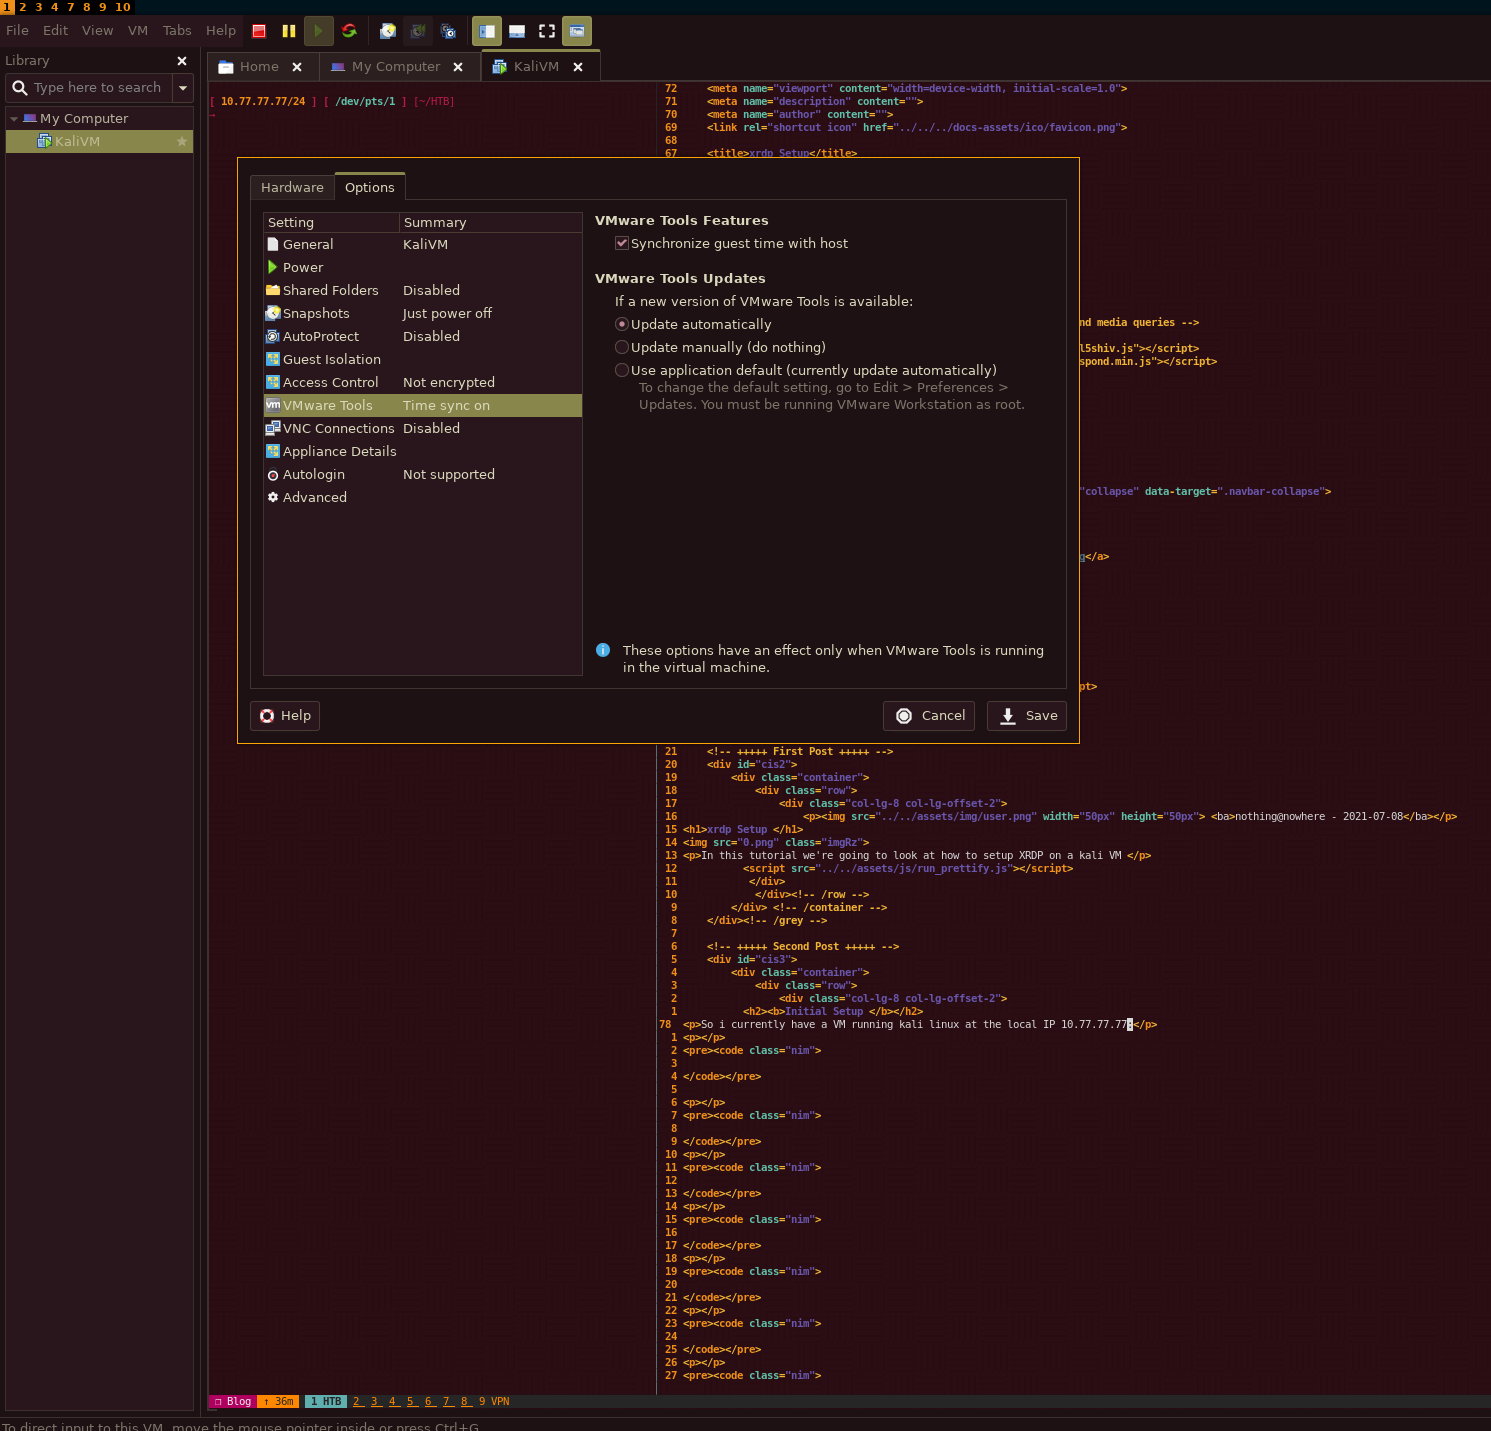Screen dimensions: 1491x1431
Task: Click the Restart guest icon
Action: coord(349,31)
